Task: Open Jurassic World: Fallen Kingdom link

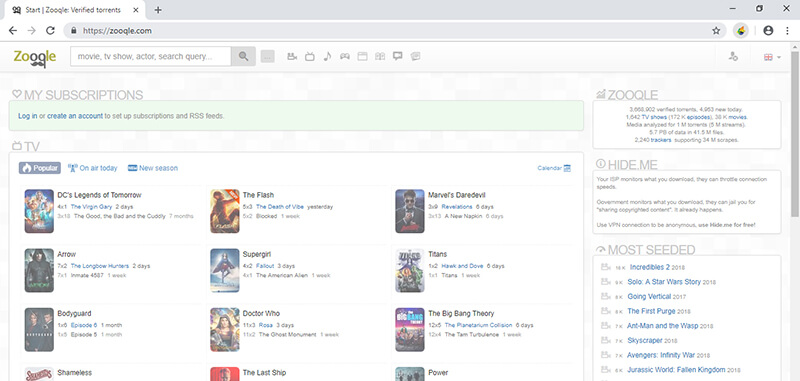Action: (x=676, y=369)
